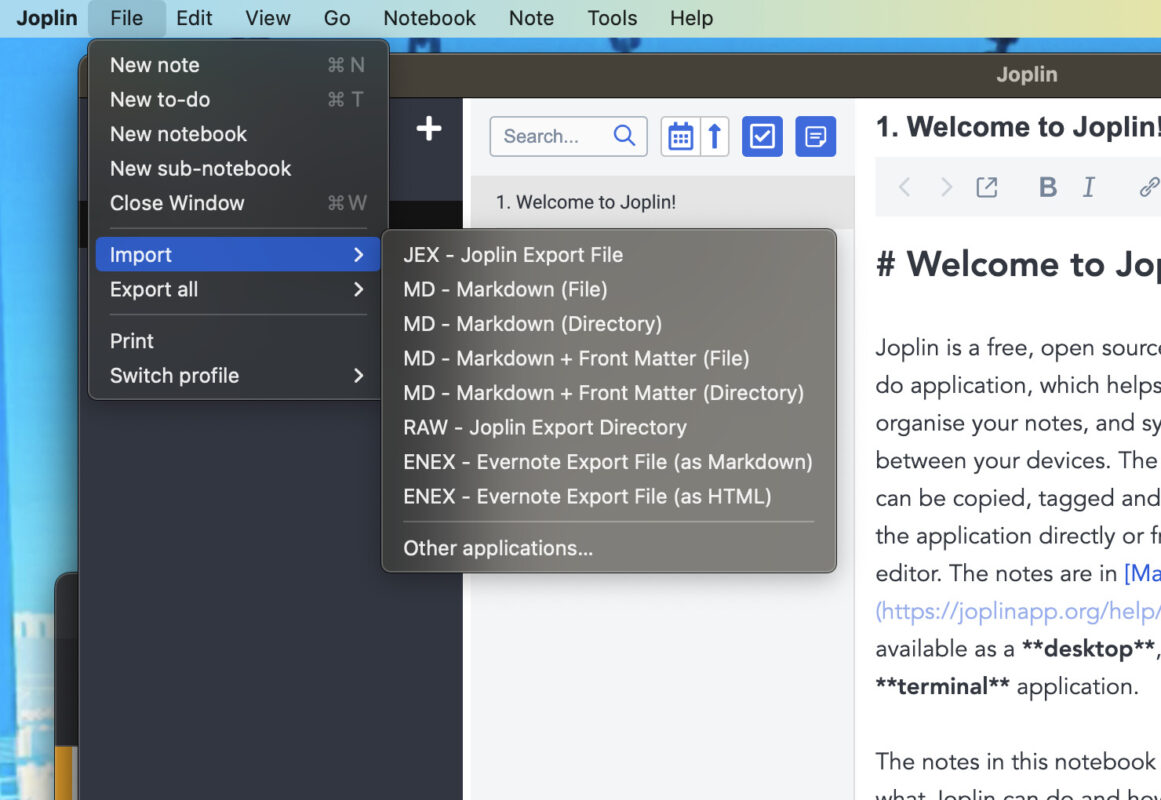Reverse sort order with the arrow icon
This screenshot has width=1161, height=800.
click(714, 137)
